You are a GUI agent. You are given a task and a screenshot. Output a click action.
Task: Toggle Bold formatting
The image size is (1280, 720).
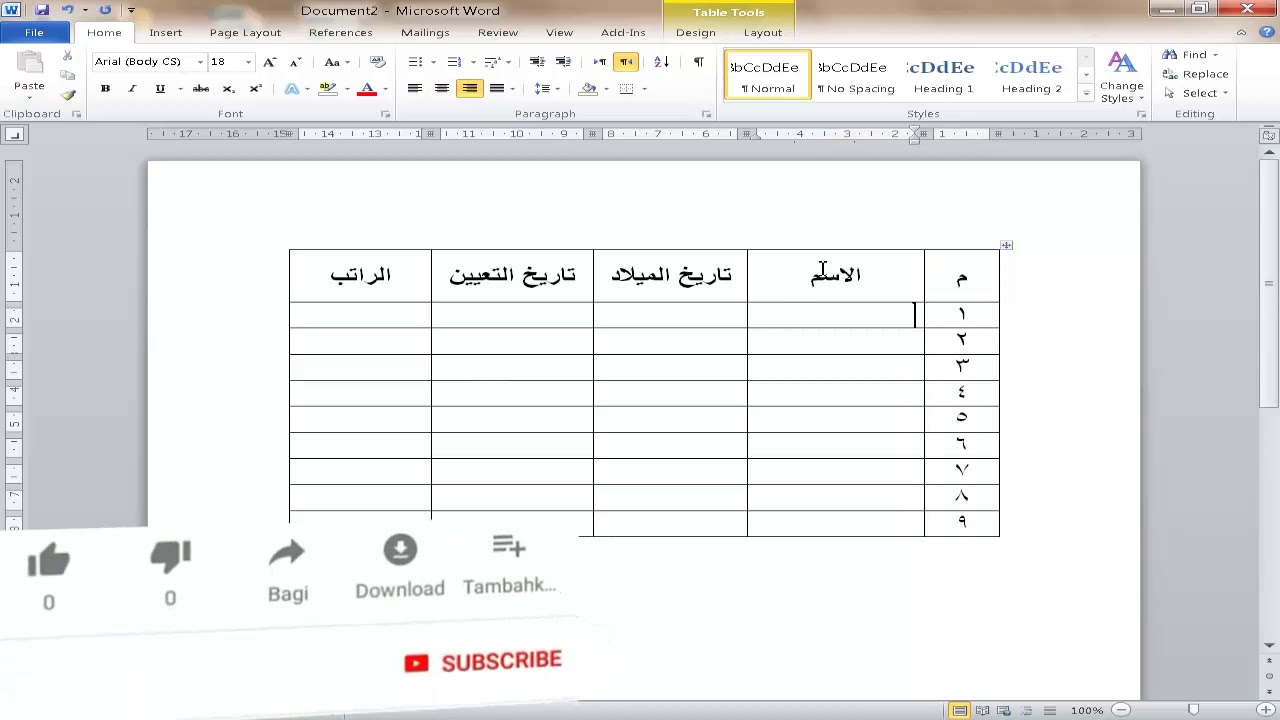[105, 89]
